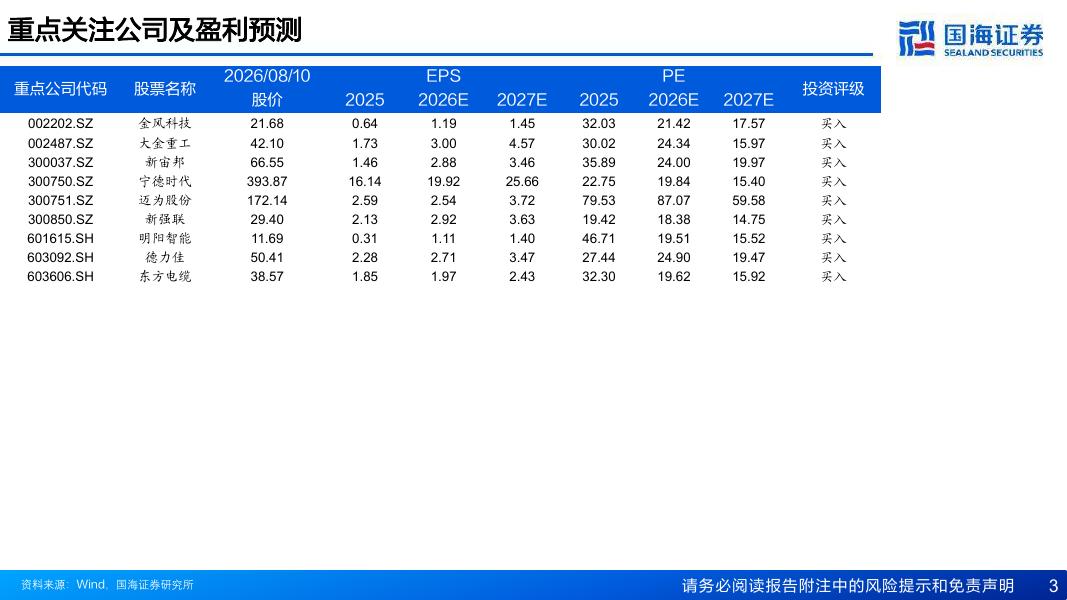Click PE value 79.53

[599, 201]
